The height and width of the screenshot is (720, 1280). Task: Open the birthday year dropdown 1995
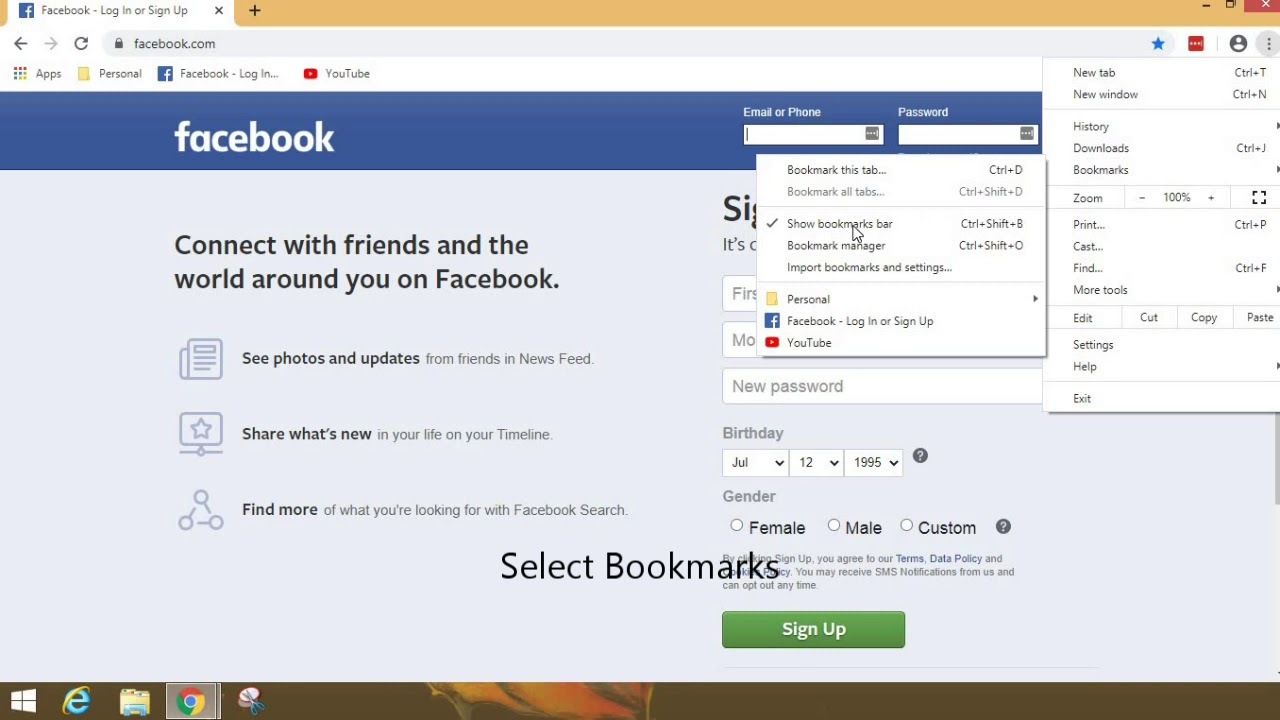(874, 462)
